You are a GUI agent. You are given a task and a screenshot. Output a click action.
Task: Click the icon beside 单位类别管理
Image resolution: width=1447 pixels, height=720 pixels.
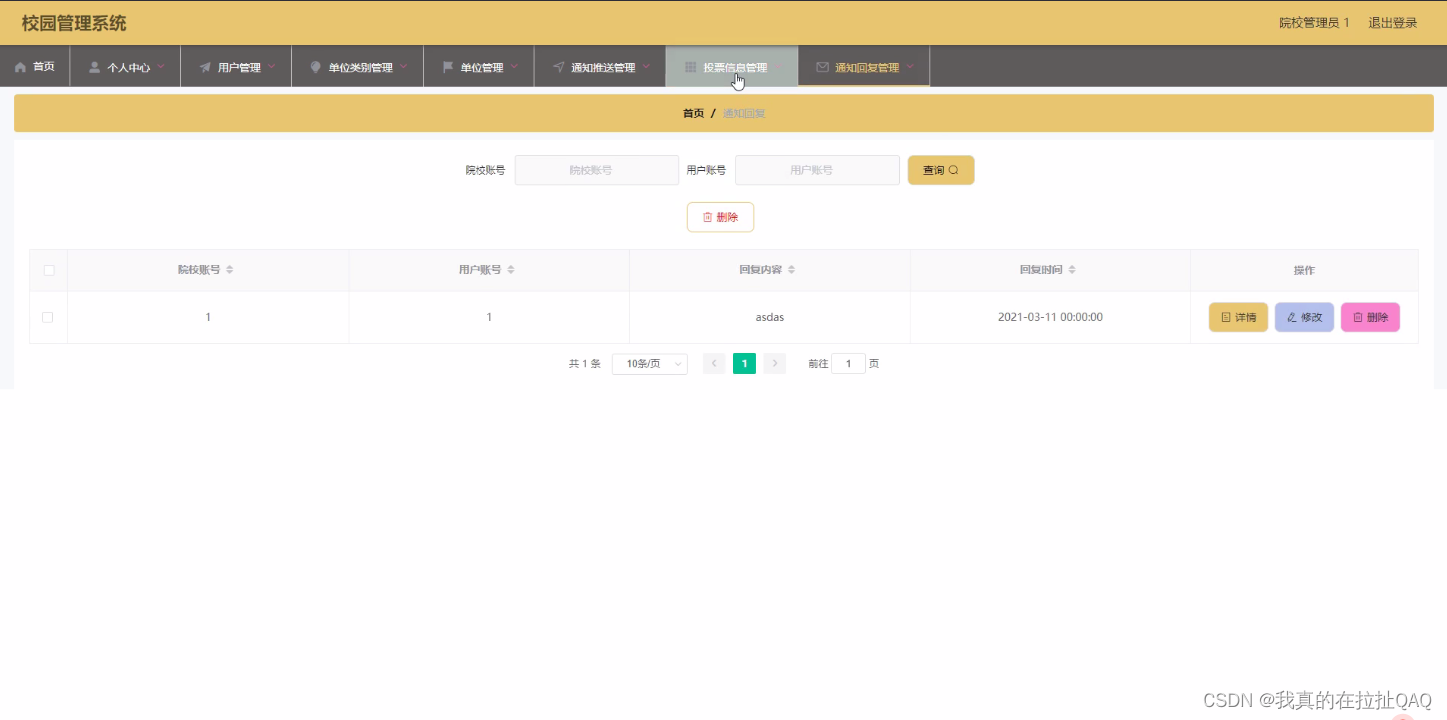pyautogui.click(x=316, y=67)
